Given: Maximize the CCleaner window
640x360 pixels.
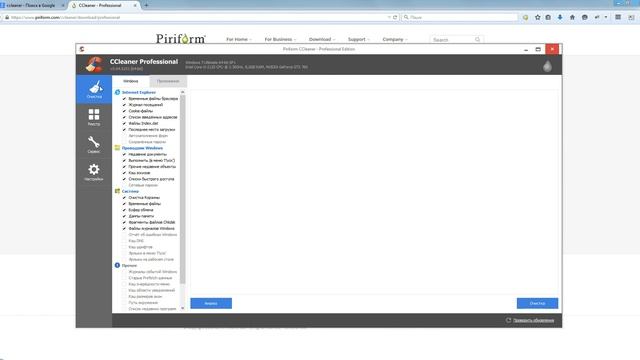Looking at the screenshot, I should [538, 49].
